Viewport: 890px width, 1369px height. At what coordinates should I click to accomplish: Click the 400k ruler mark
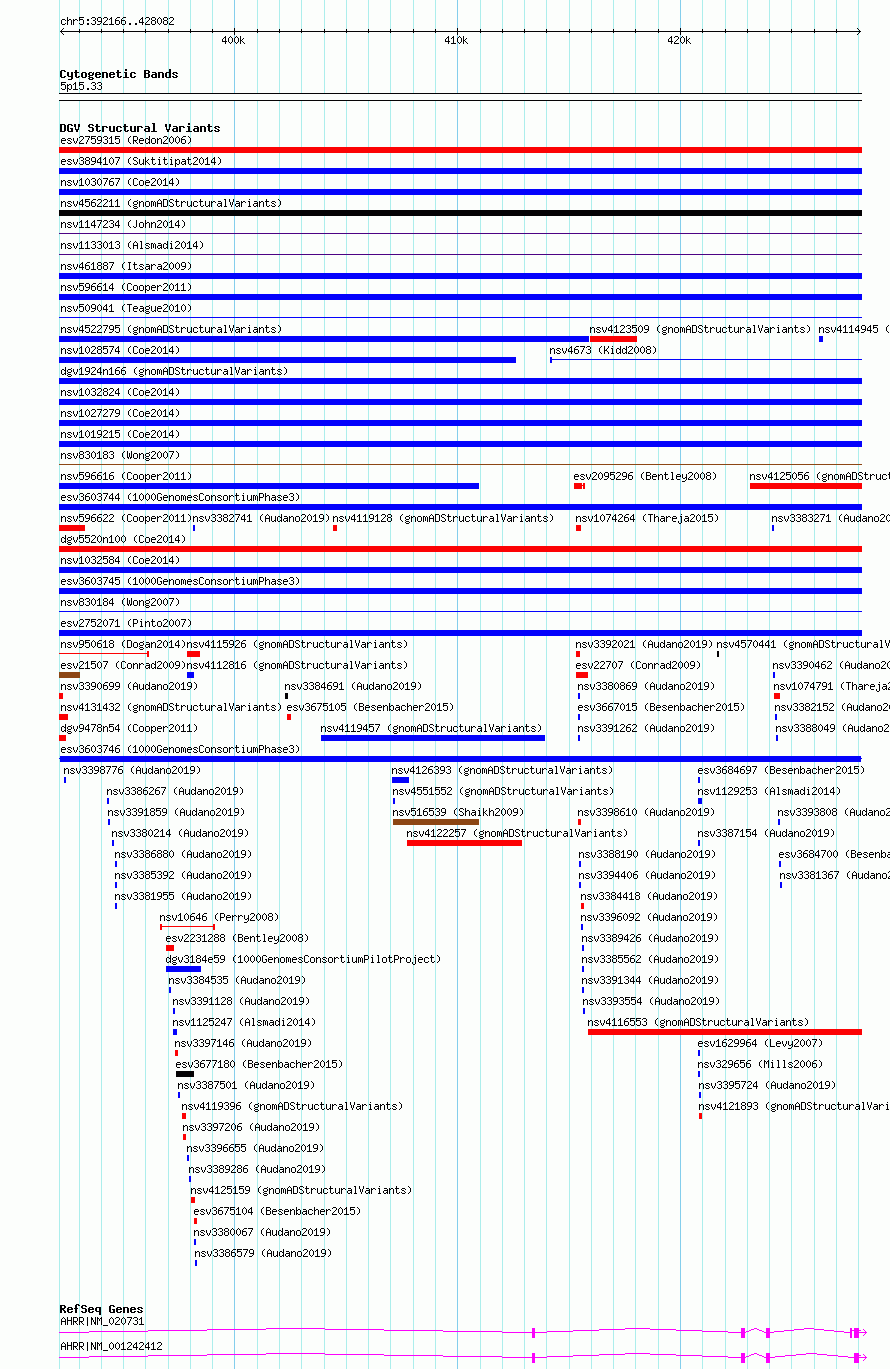click(x=233, y=39)
